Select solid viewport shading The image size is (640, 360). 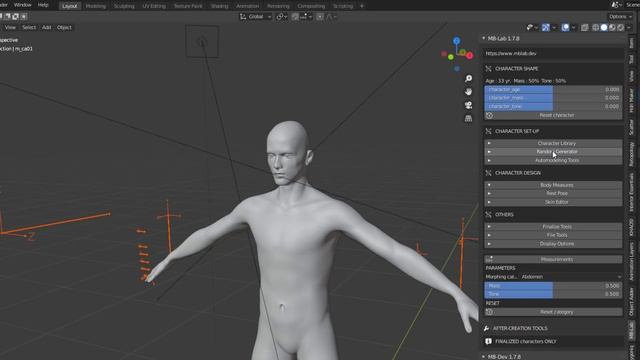click(604, 27)
